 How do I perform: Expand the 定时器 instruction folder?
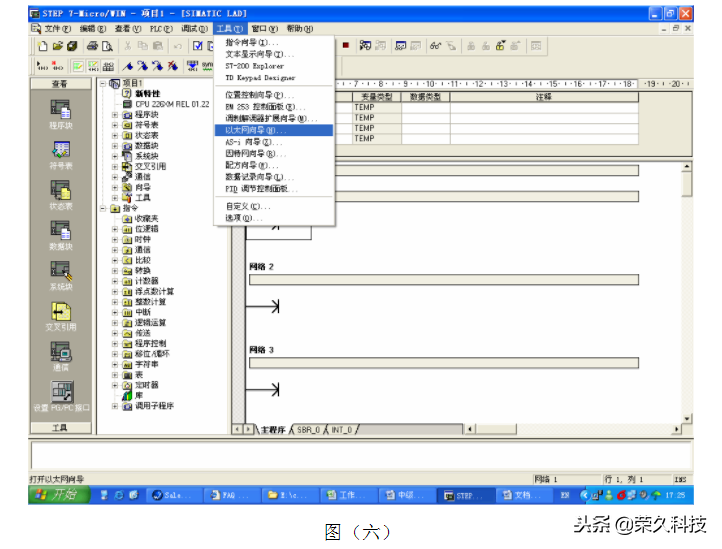pyautogui.click(x=115, y=384)
